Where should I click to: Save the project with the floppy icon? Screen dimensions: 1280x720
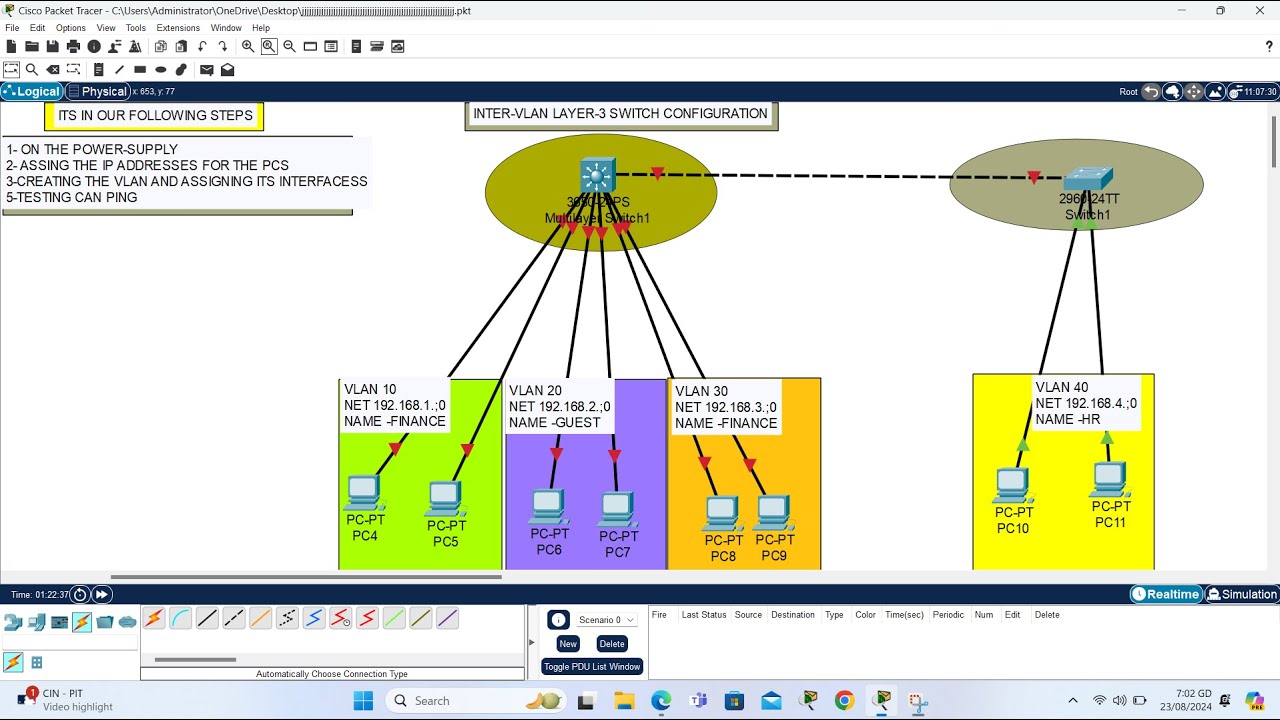click(x=53, y=46)
